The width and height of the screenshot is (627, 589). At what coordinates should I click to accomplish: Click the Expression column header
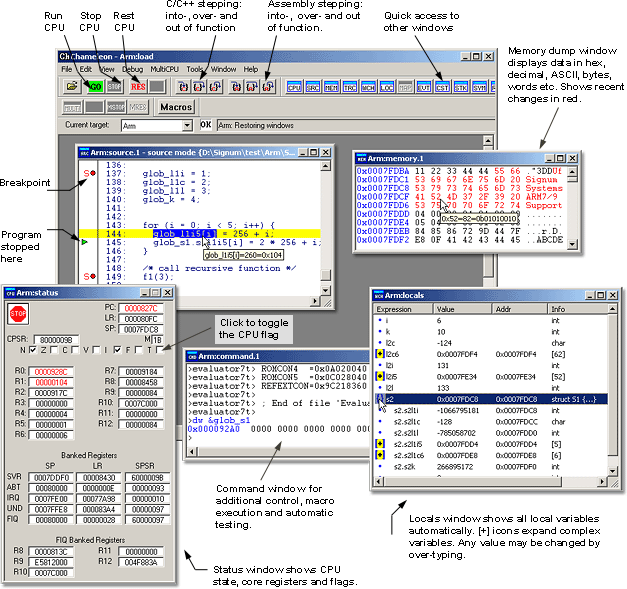(403, 309)
